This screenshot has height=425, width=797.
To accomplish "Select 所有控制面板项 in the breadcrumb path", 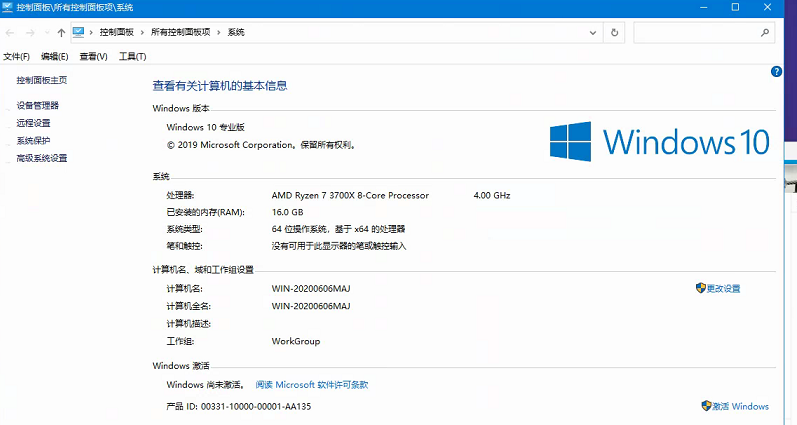I will coord(180,32).
